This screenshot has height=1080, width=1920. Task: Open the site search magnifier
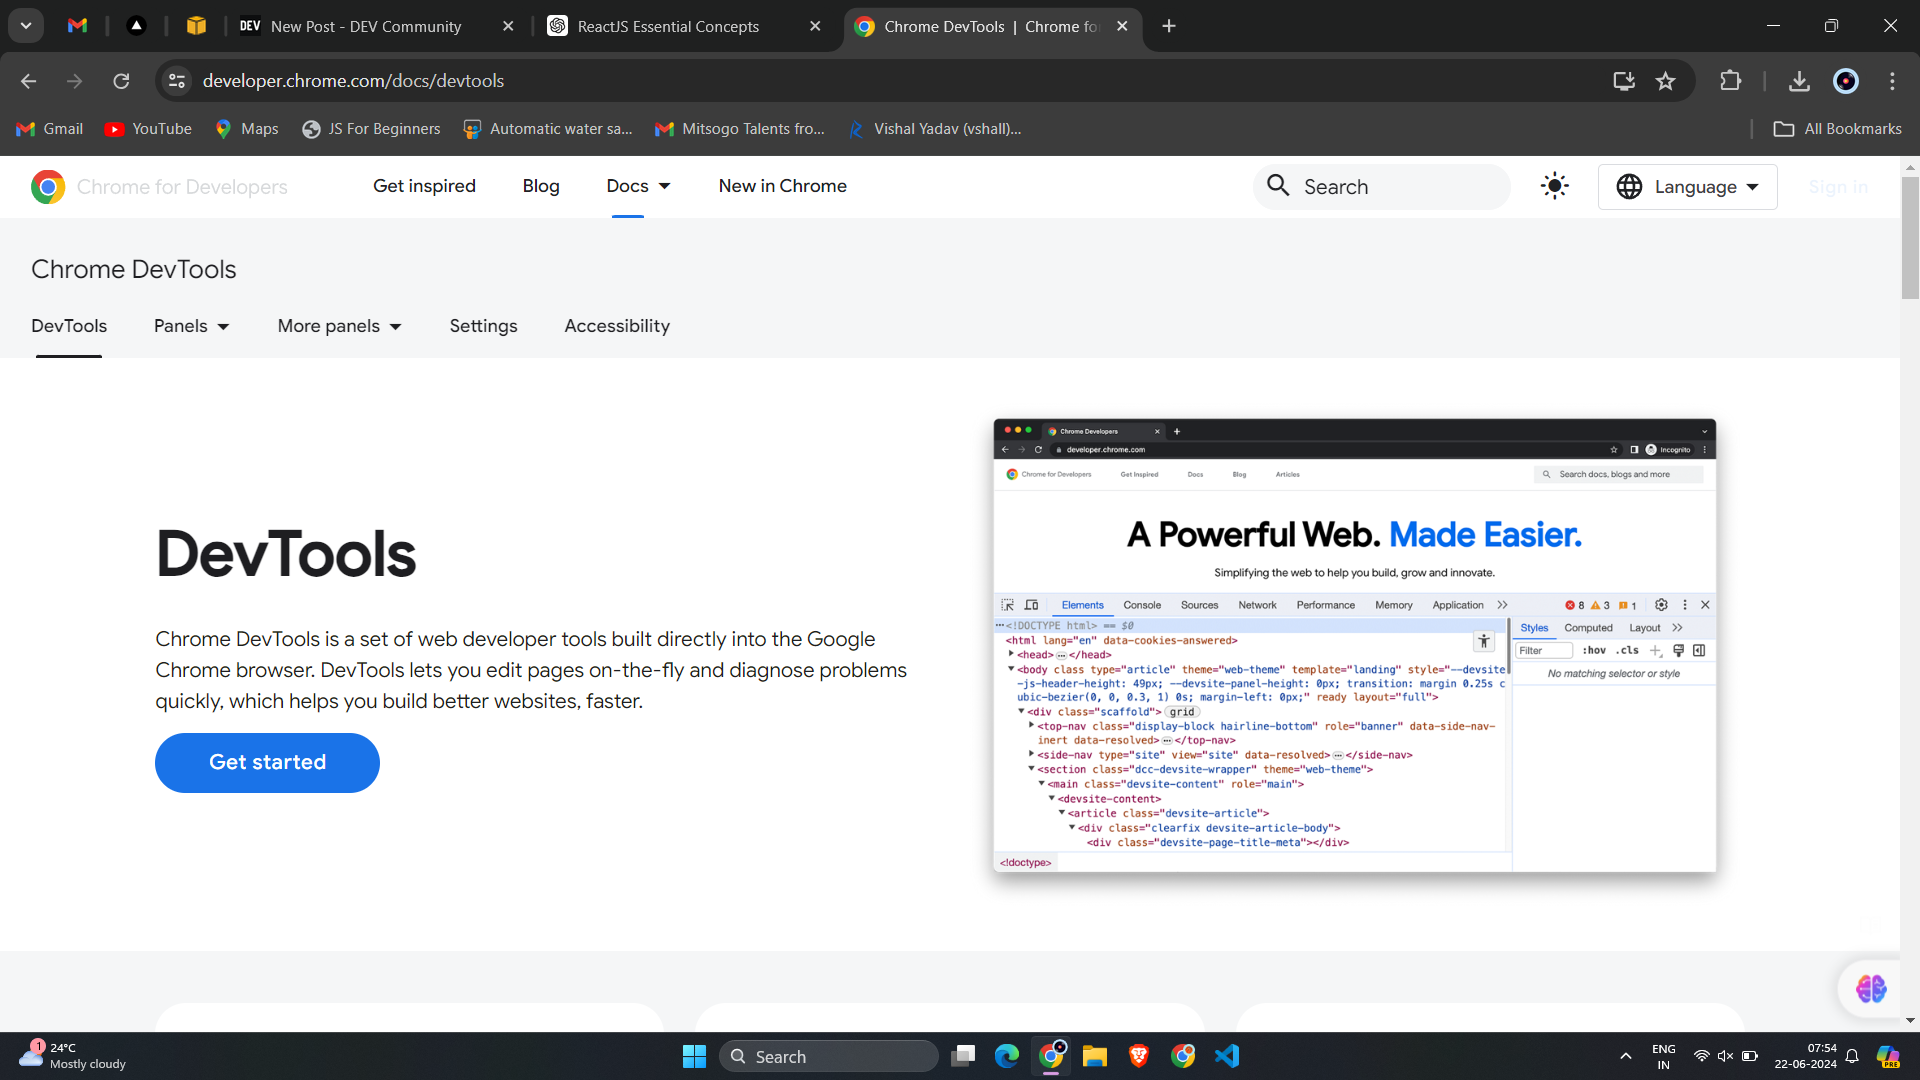(x=1278, y=186)
